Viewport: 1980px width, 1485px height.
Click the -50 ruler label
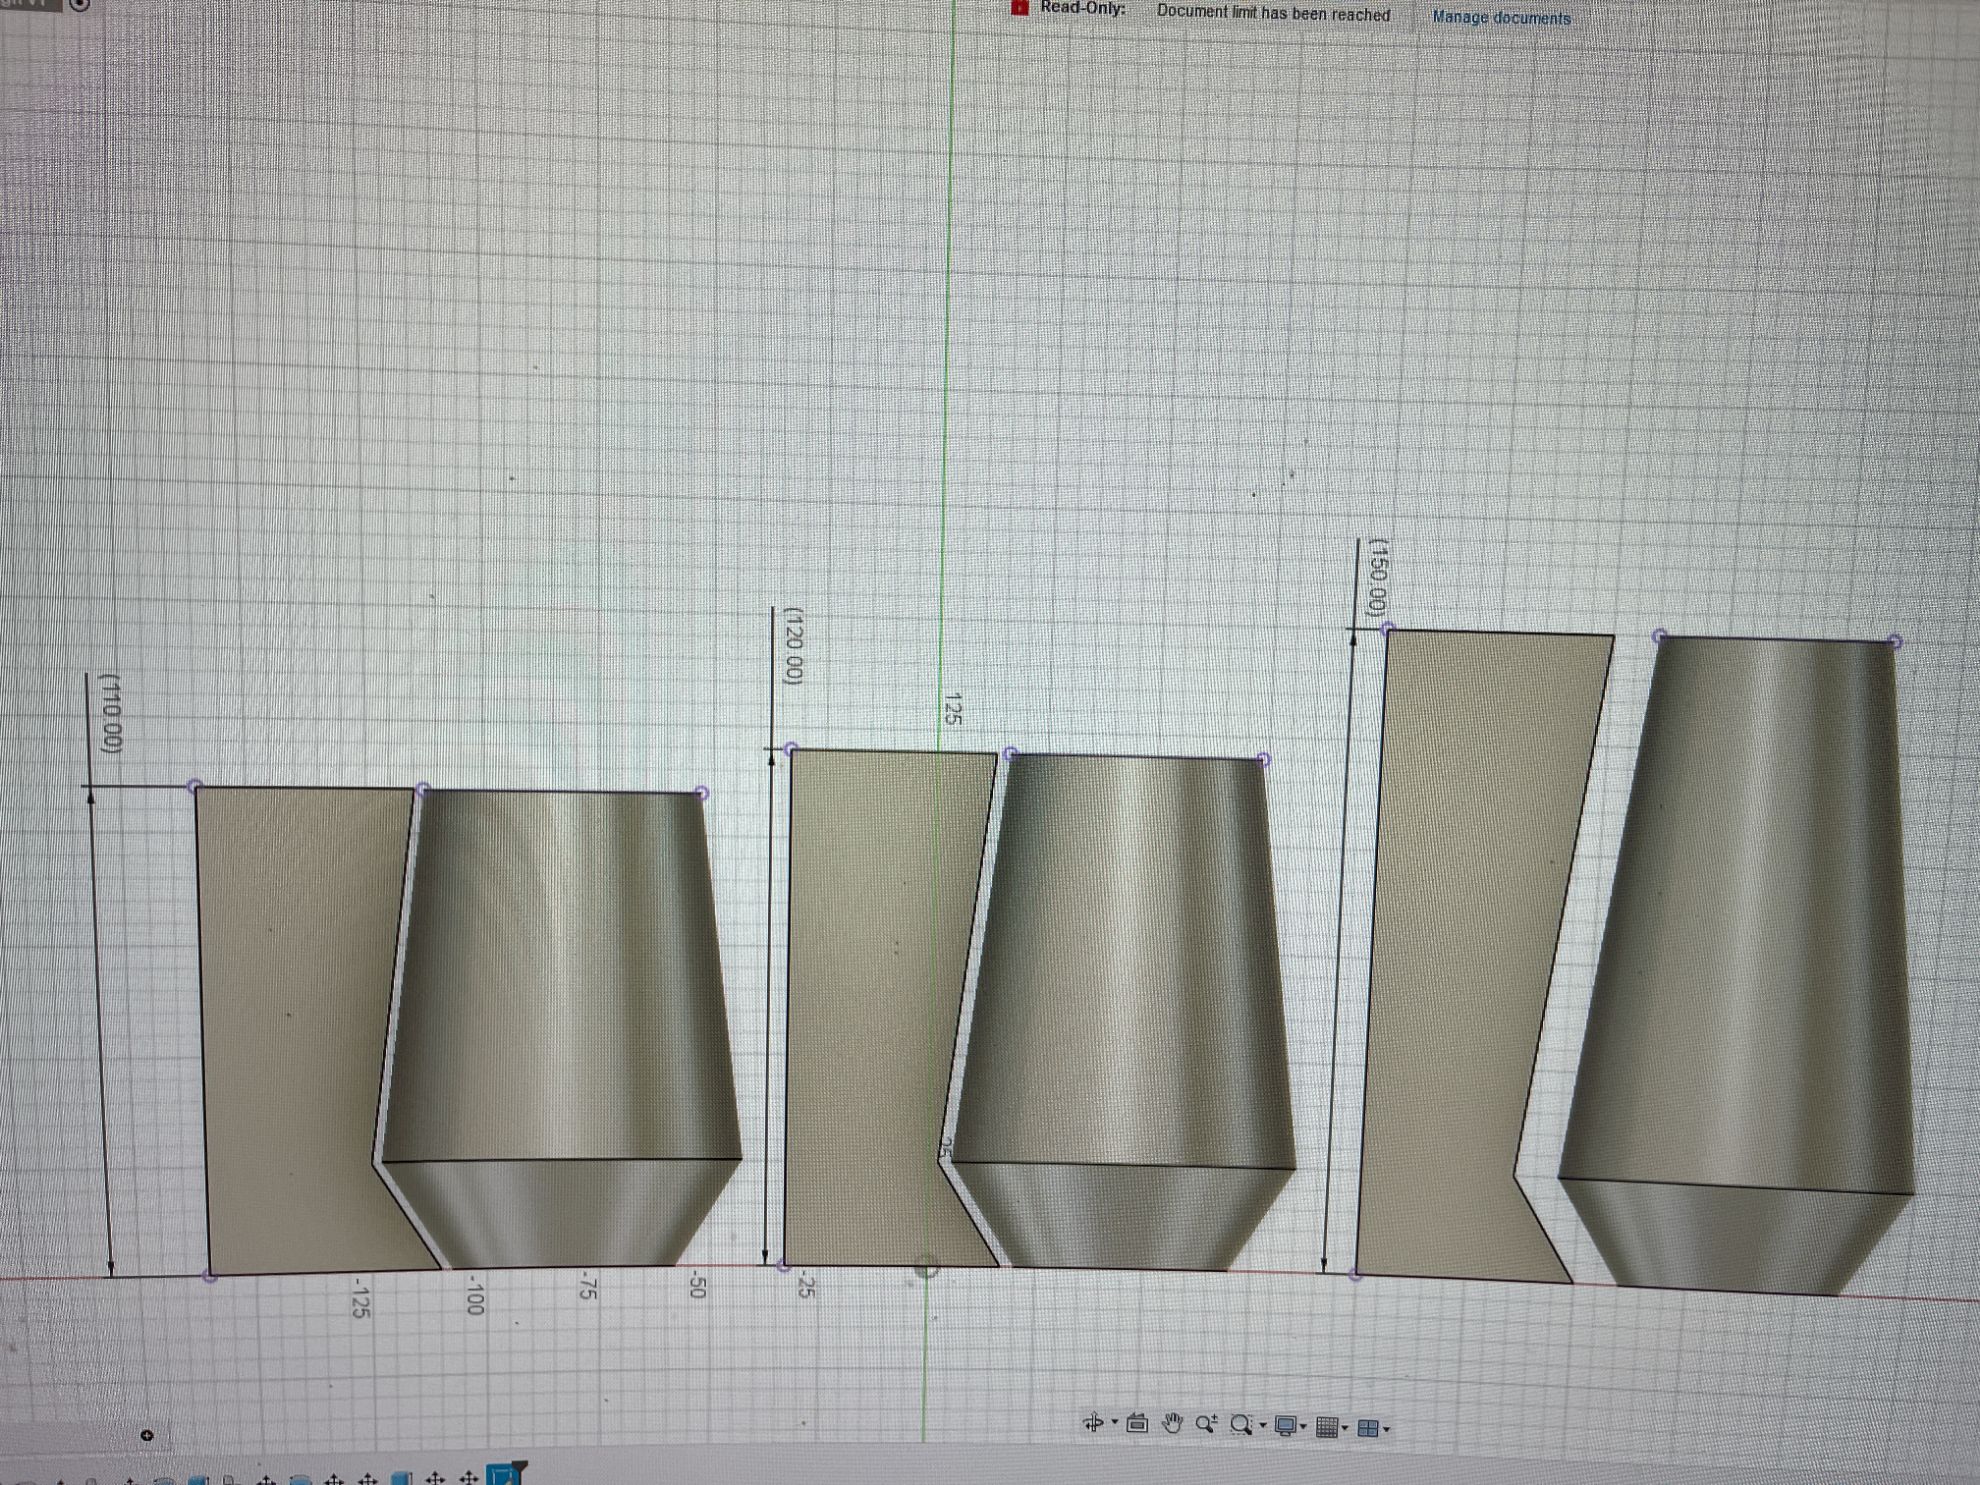(x=697, y=1285)
